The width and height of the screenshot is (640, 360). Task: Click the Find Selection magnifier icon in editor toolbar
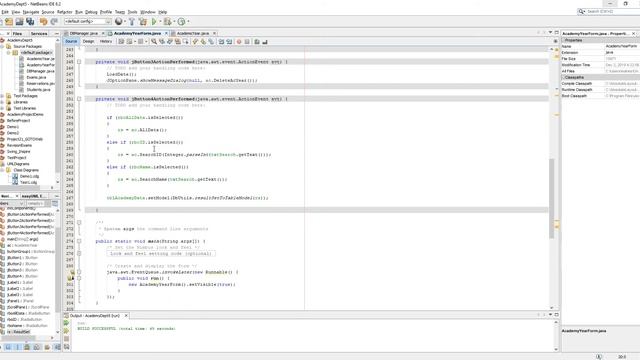click(x=154, y=42)
